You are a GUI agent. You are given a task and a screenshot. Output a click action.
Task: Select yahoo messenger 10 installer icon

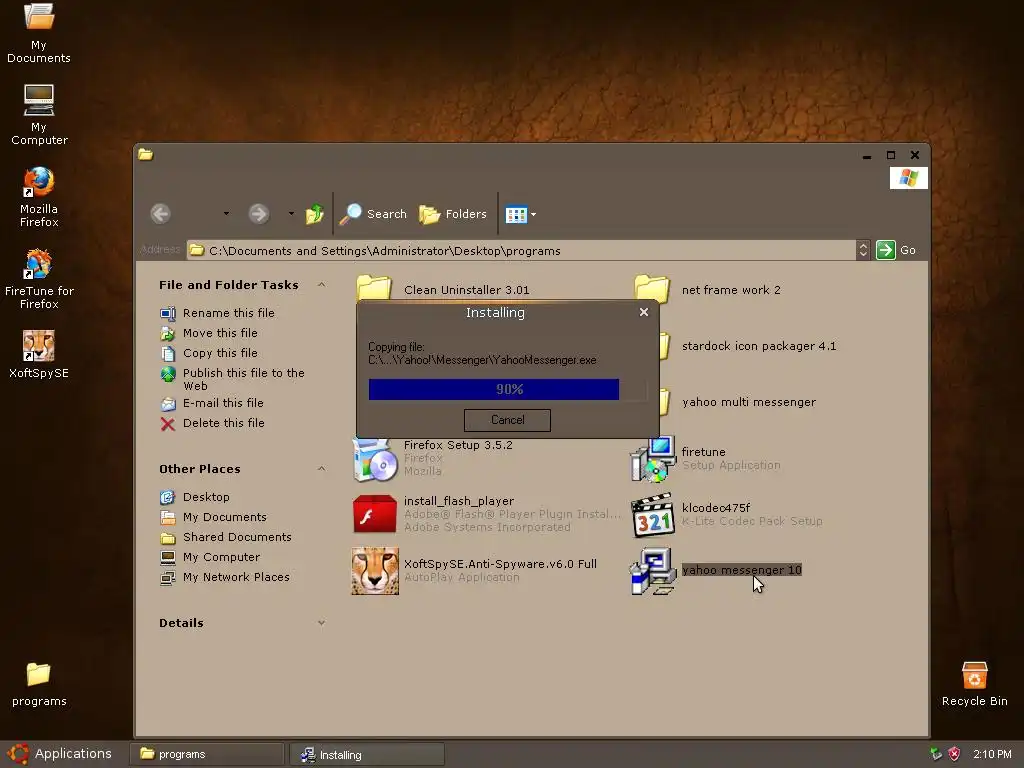click(652, 571)
